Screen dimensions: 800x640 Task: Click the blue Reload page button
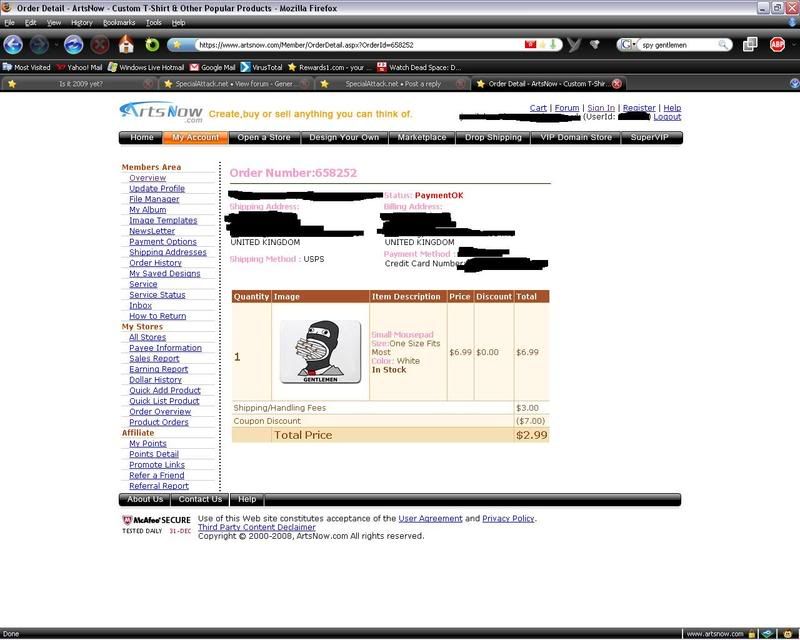pos(73,45)
